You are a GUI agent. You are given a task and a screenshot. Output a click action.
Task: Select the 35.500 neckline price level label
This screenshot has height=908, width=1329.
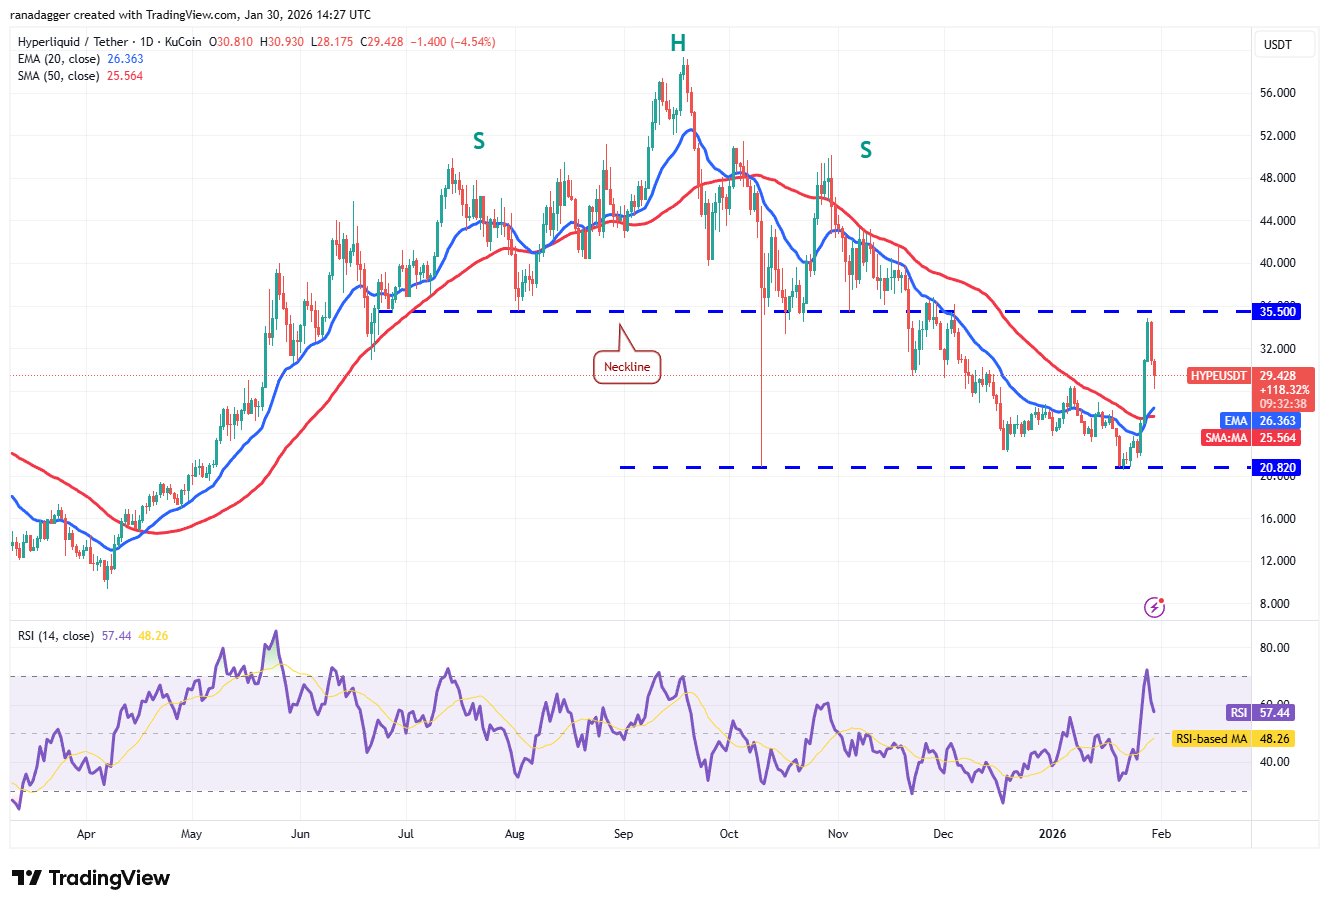(x=1278, y=312)
